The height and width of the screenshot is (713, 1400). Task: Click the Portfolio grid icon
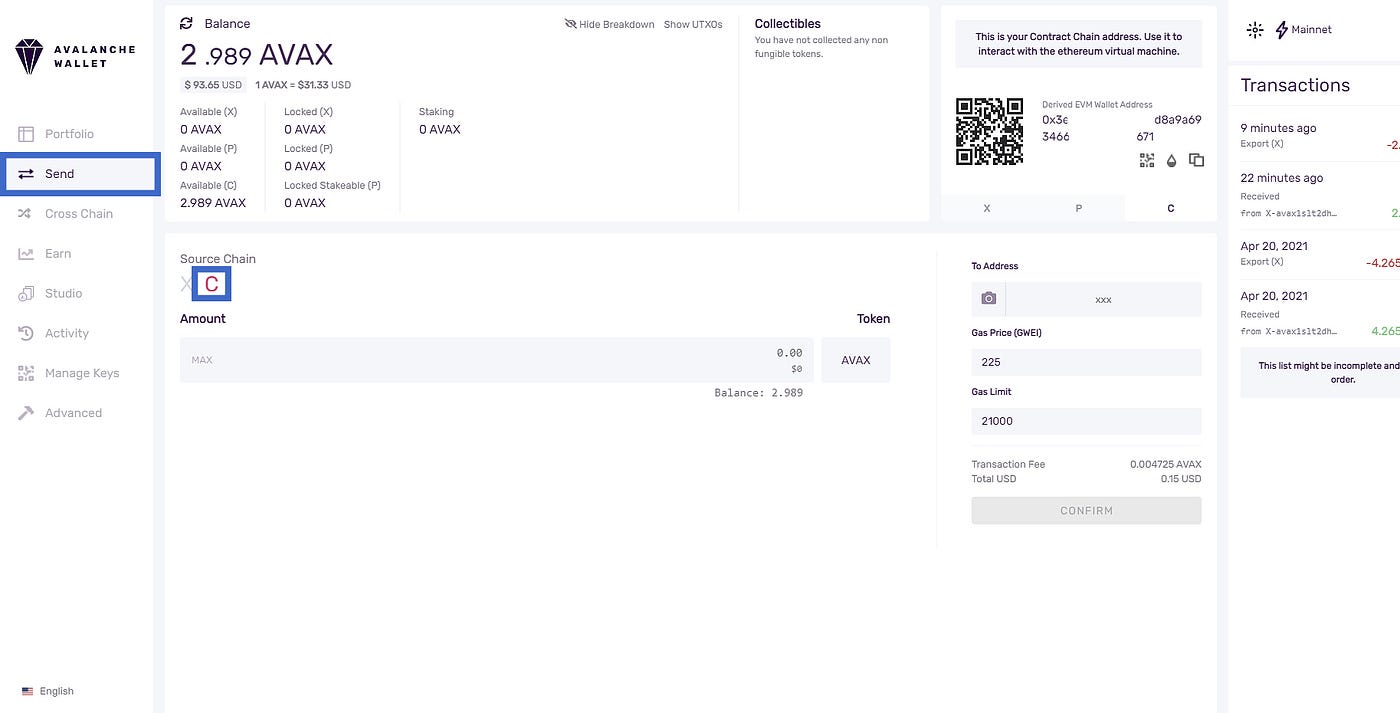(x=26, y=134)
